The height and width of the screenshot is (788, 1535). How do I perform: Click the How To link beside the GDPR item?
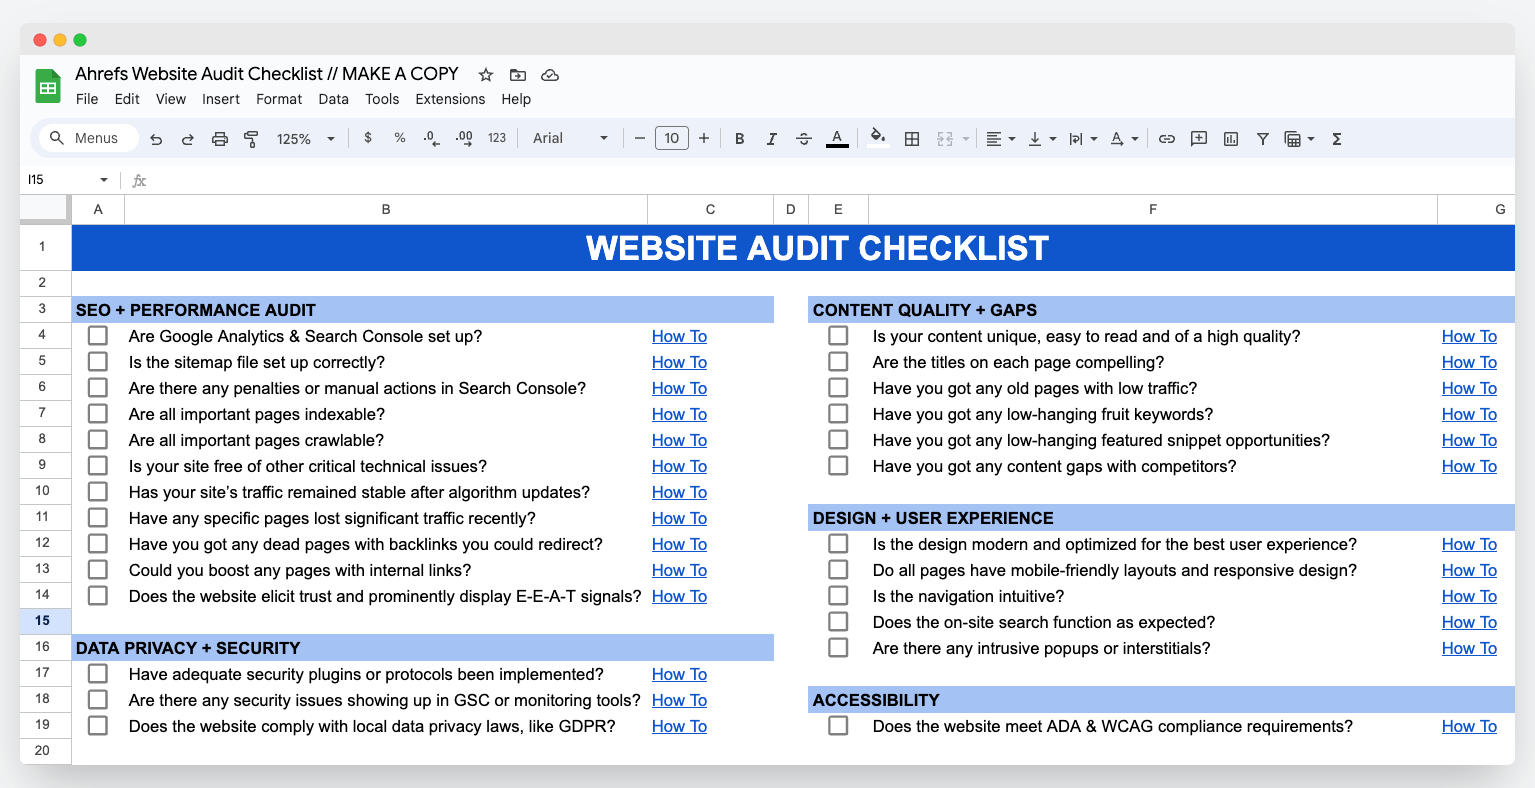(x=679, y=726)
